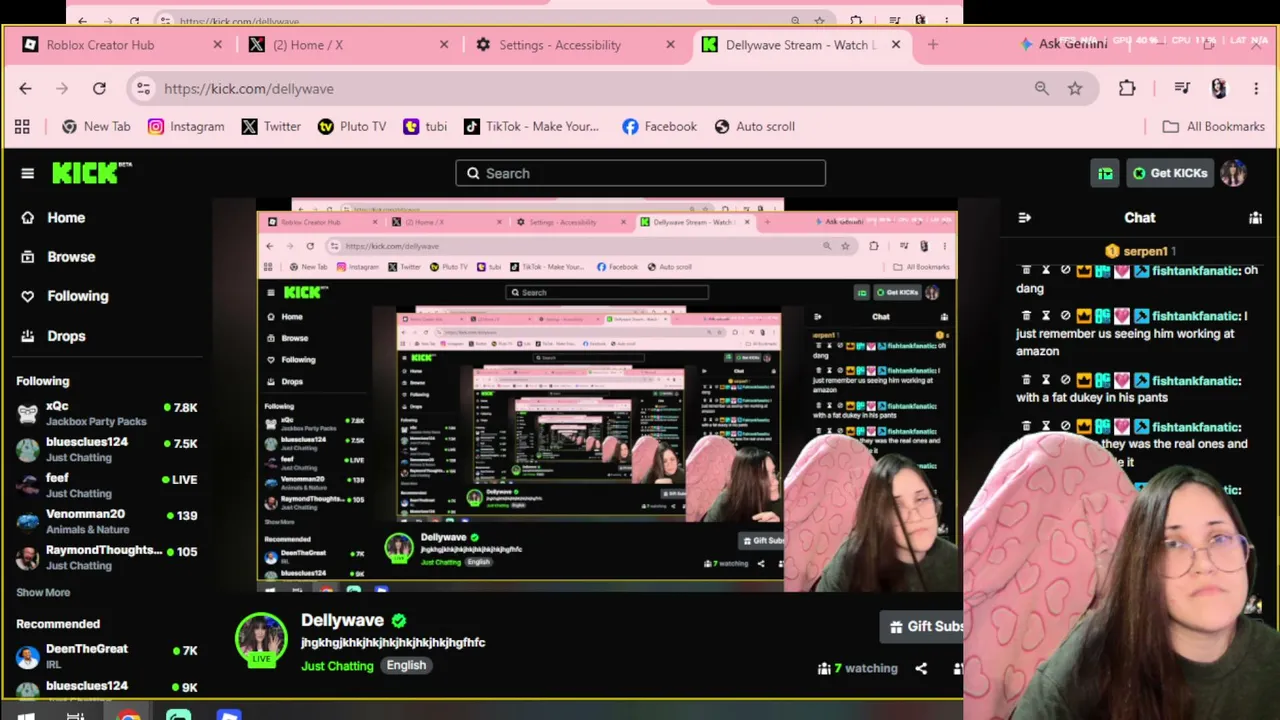
Task: Share the Dellywave stream
Action: click(x=921, y=668)
